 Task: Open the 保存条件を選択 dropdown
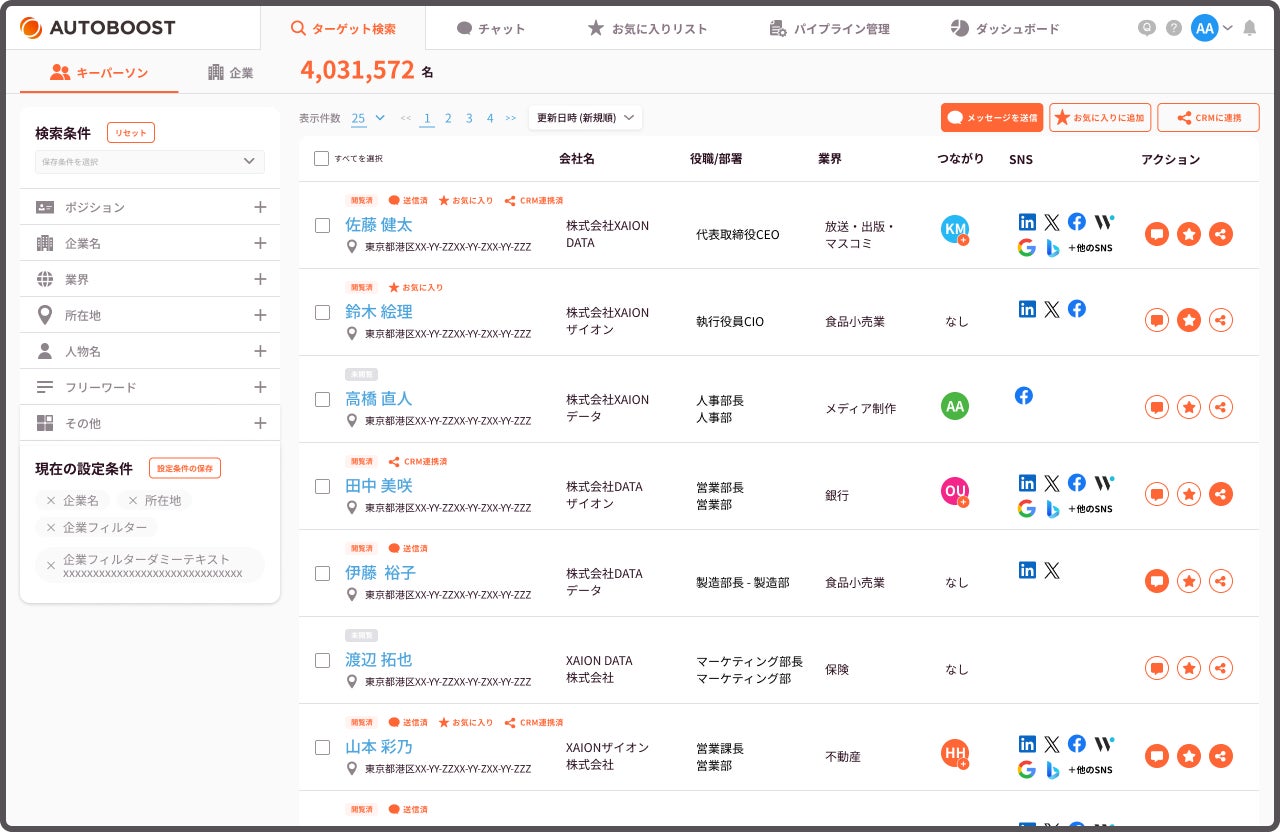click(150, 161)
